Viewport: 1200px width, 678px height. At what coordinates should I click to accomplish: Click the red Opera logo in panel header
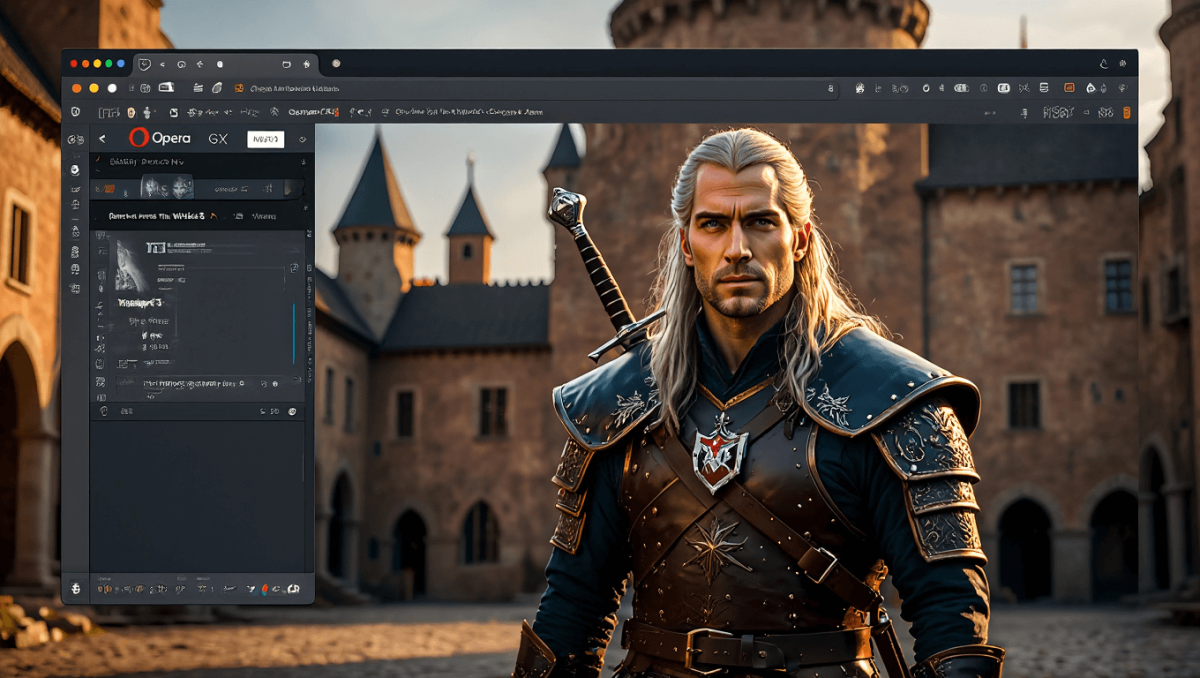[x=139, y=138]
